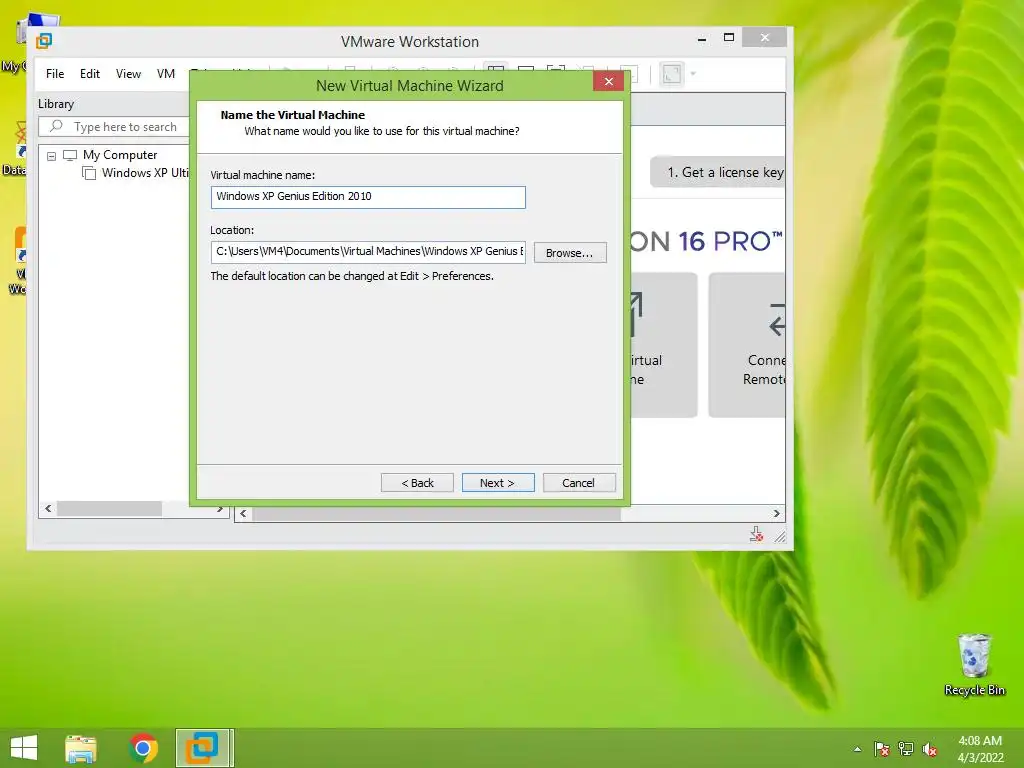Open the dropdown arrow beside full screen icon

(693, 74)
